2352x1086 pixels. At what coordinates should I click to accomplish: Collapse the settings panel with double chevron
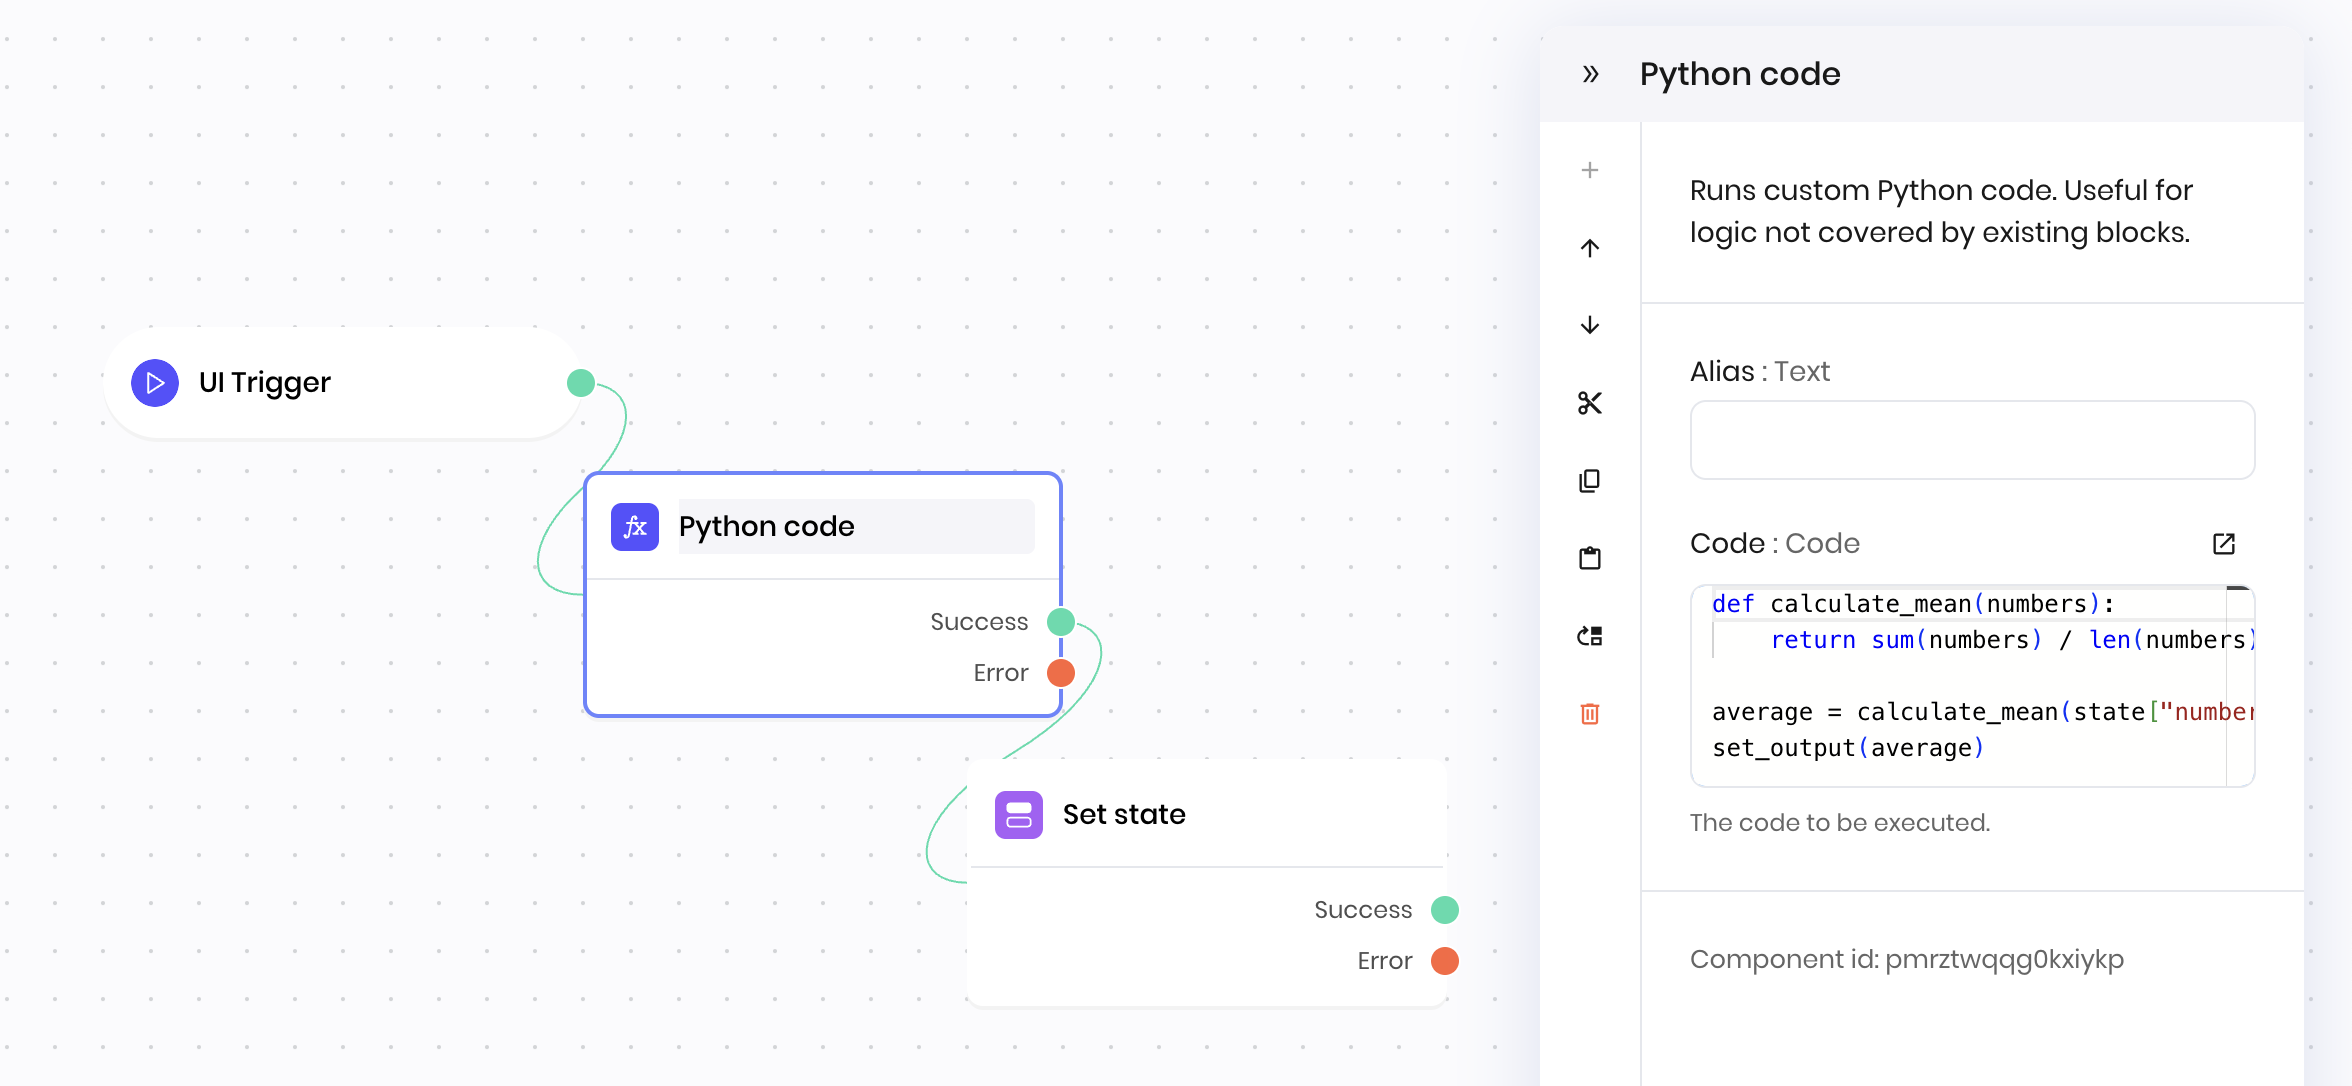point(1590,74)
